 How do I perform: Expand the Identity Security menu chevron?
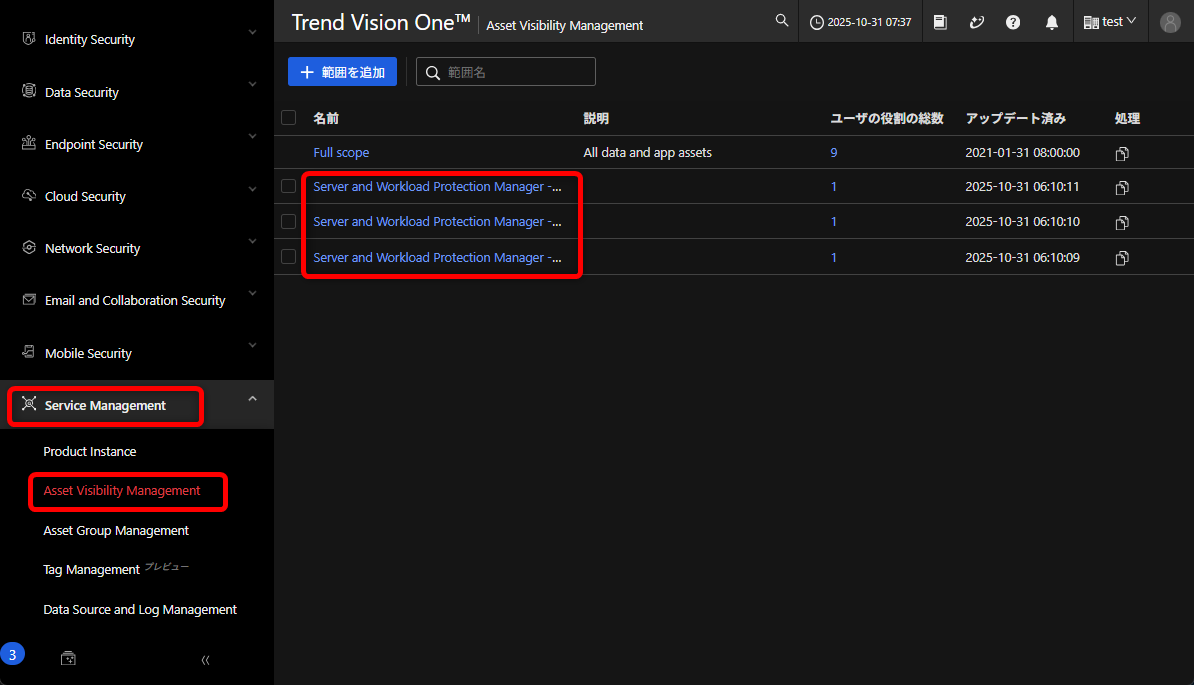click(x=252, y=32)
